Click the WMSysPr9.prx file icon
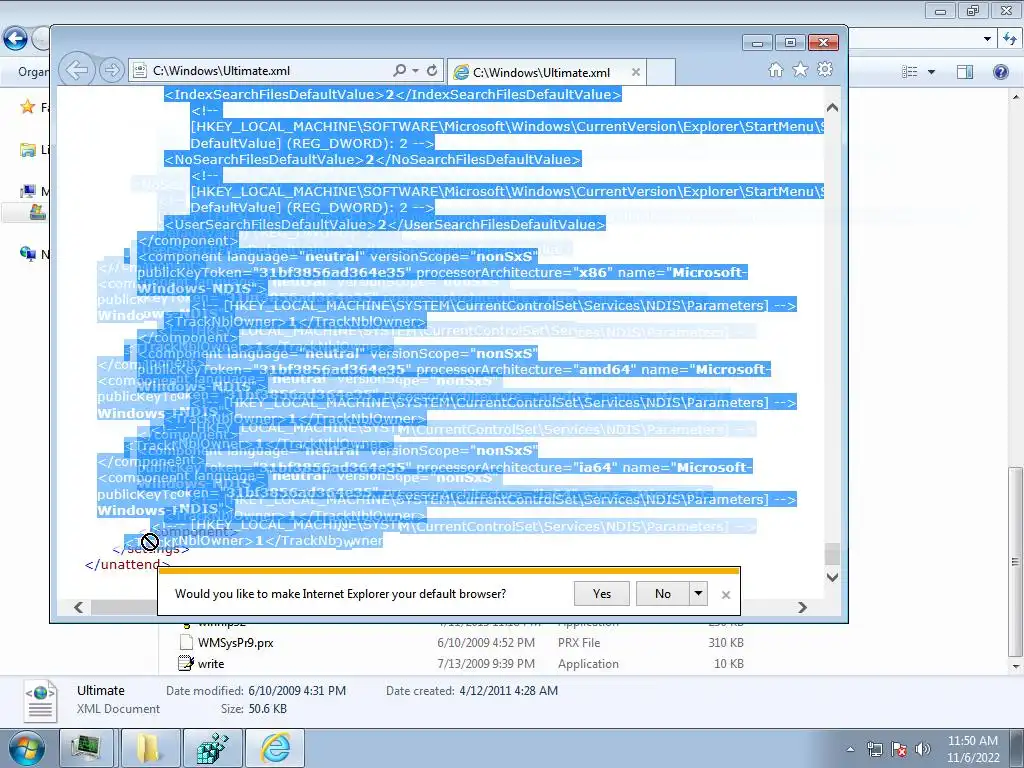1024x768 pixels. (186, 643)
